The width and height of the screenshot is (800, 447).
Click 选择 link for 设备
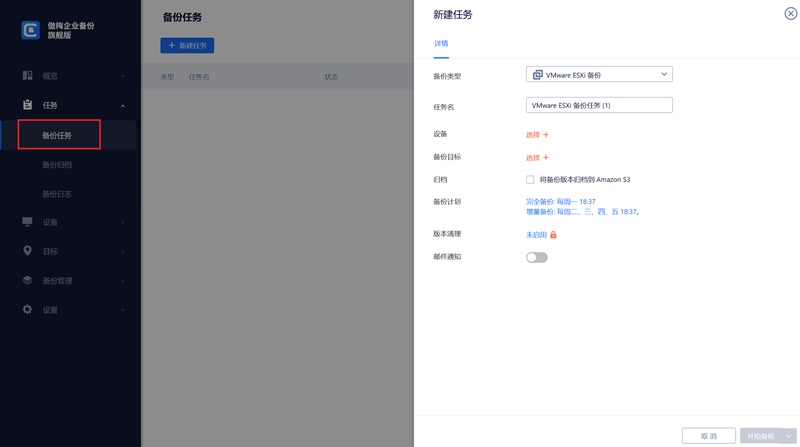tap(533, 135)
